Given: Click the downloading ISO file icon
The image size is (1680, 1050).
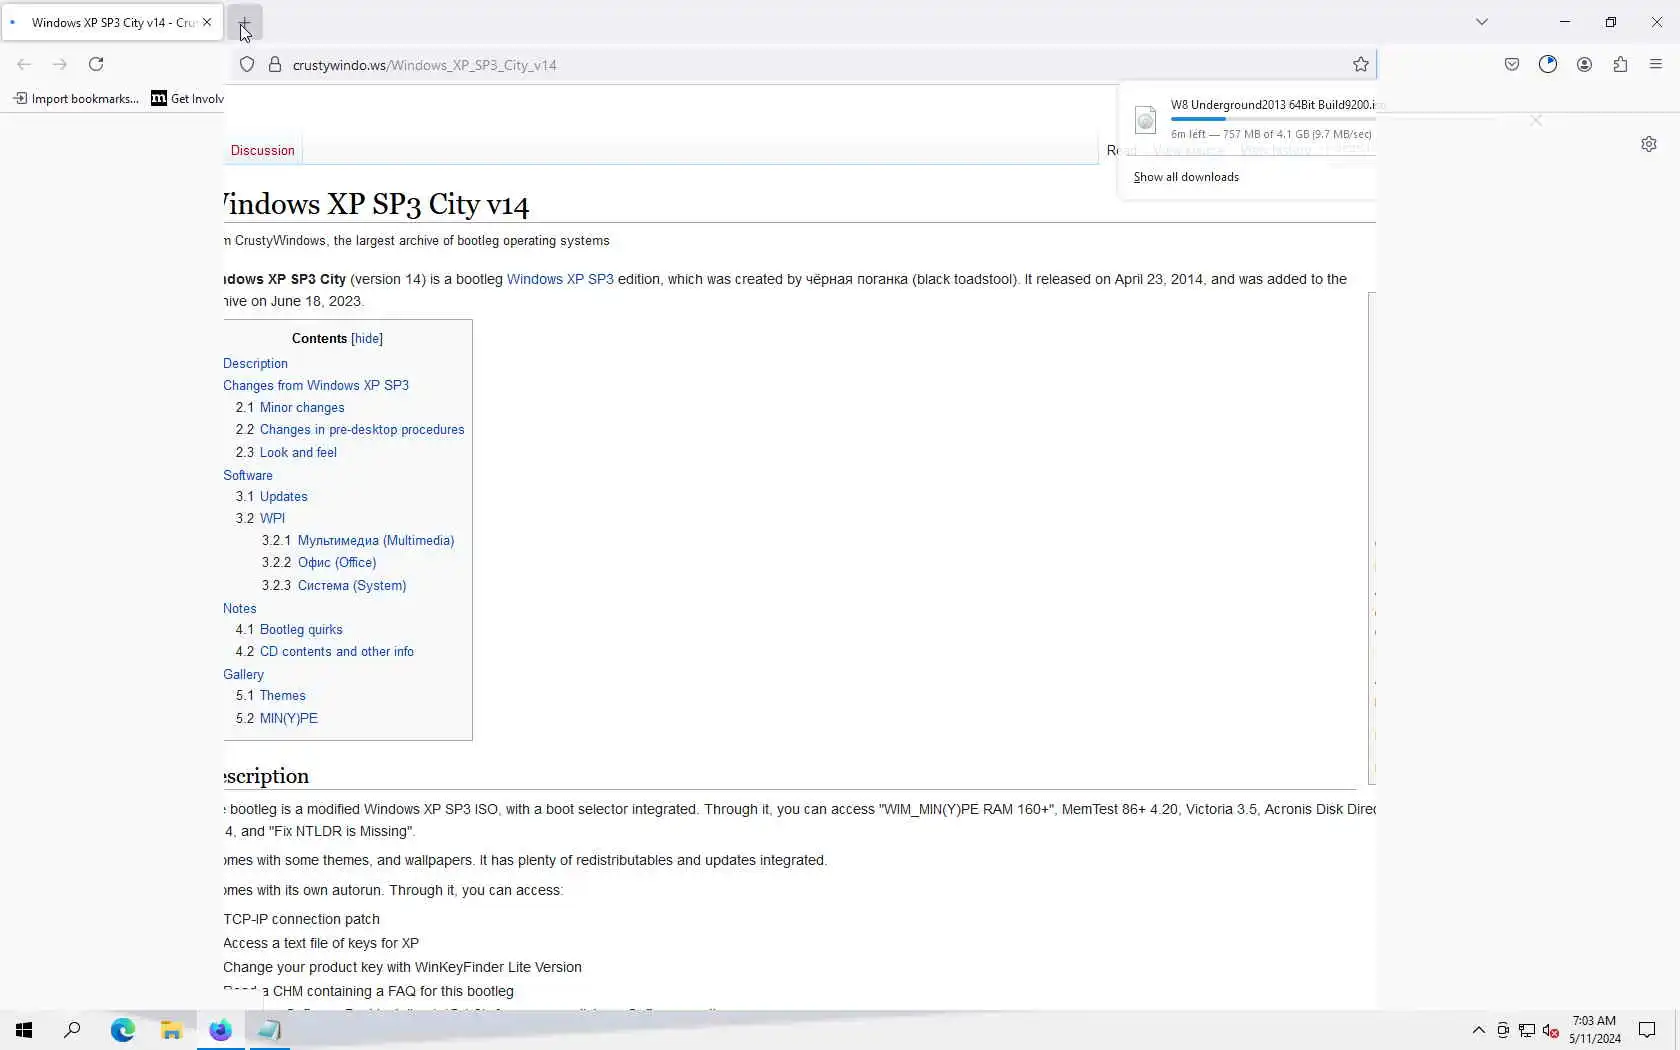Looking at the screenshot, I should pyautogui.click(x=1146, y=119).
